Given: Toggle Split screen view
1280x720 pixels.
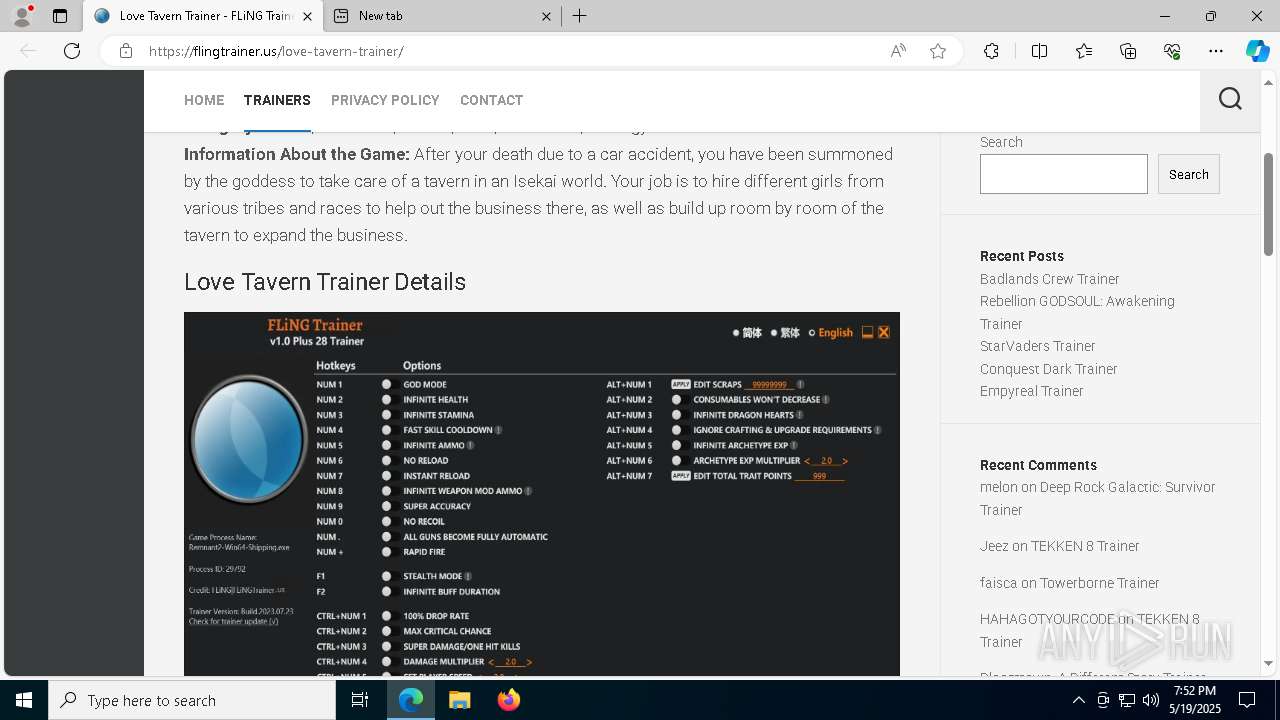Looking at the screenshot, I should coord(1039,51).
